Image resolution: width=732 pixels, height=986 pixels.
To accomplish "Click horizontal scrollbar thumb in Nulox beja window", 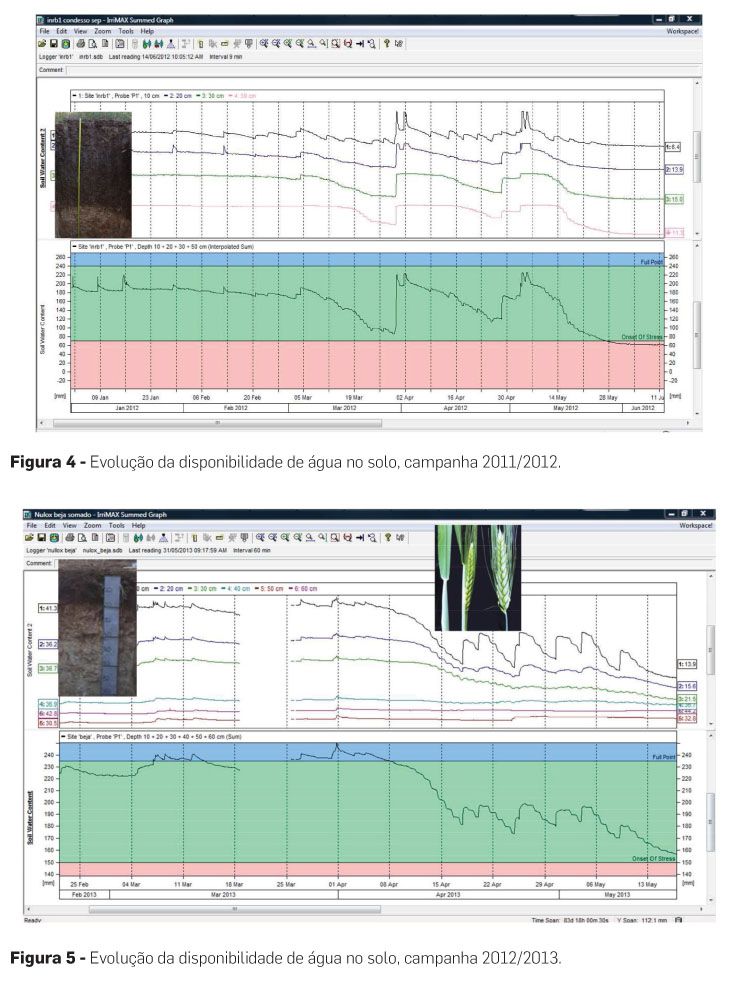I will pos(235,909).
